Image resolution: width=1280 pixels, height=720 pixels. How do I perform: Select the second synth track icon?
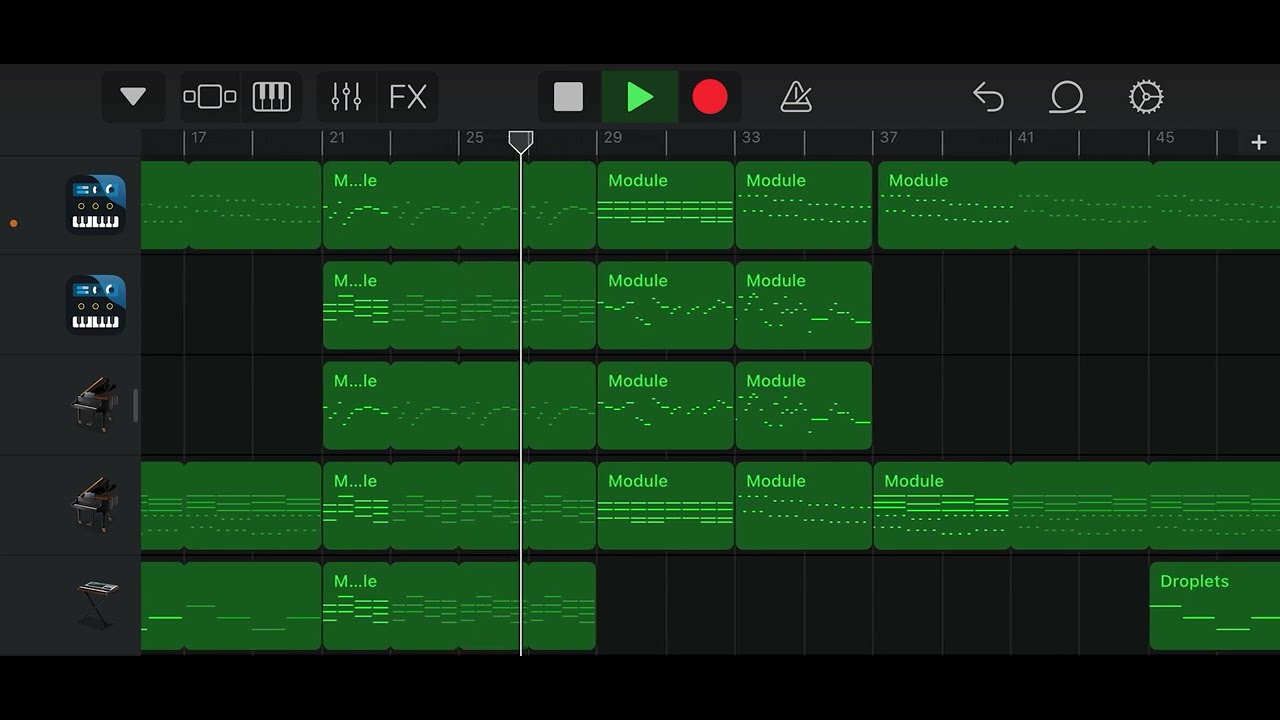[x=96, y=305]
